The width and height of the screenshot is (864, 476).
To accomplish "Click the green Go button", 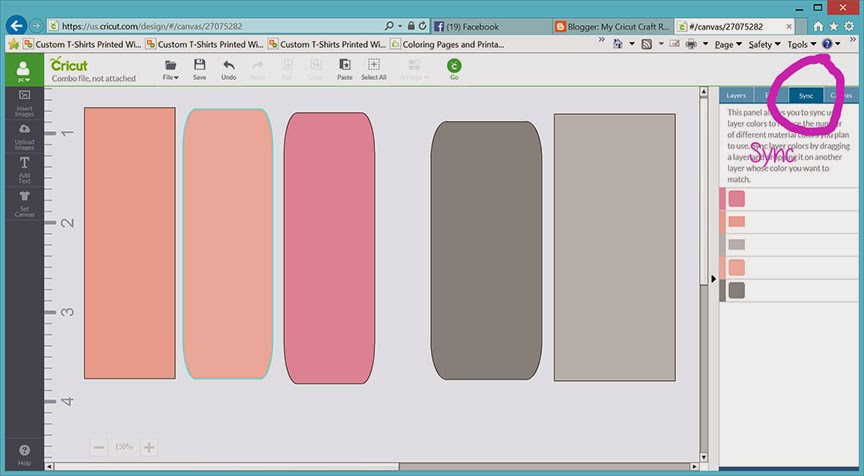I will [454, 69].
